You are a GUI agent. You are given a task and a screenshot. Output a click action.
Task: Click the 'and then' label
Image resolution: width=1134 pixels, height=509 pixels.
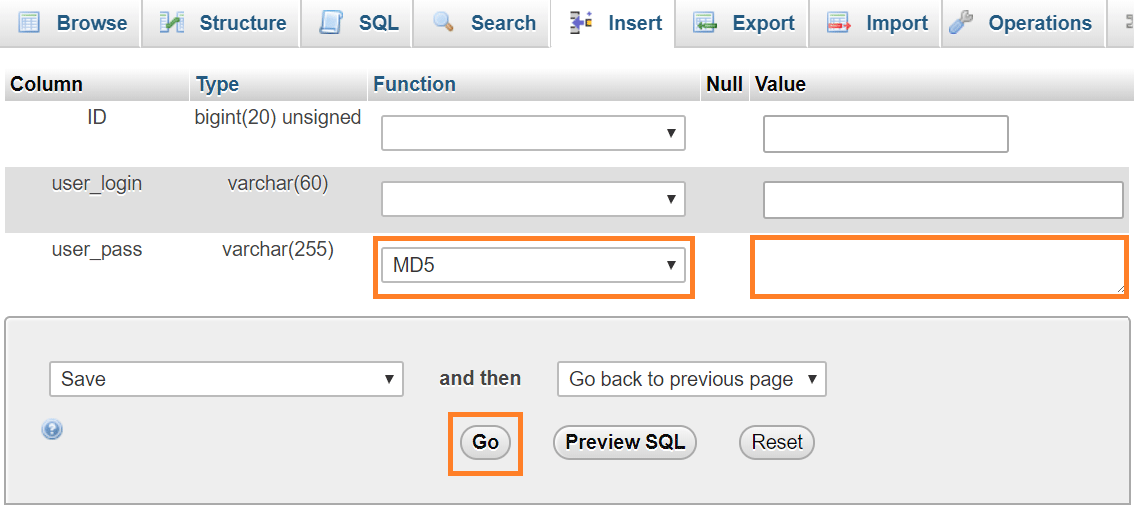pos(480,378)
